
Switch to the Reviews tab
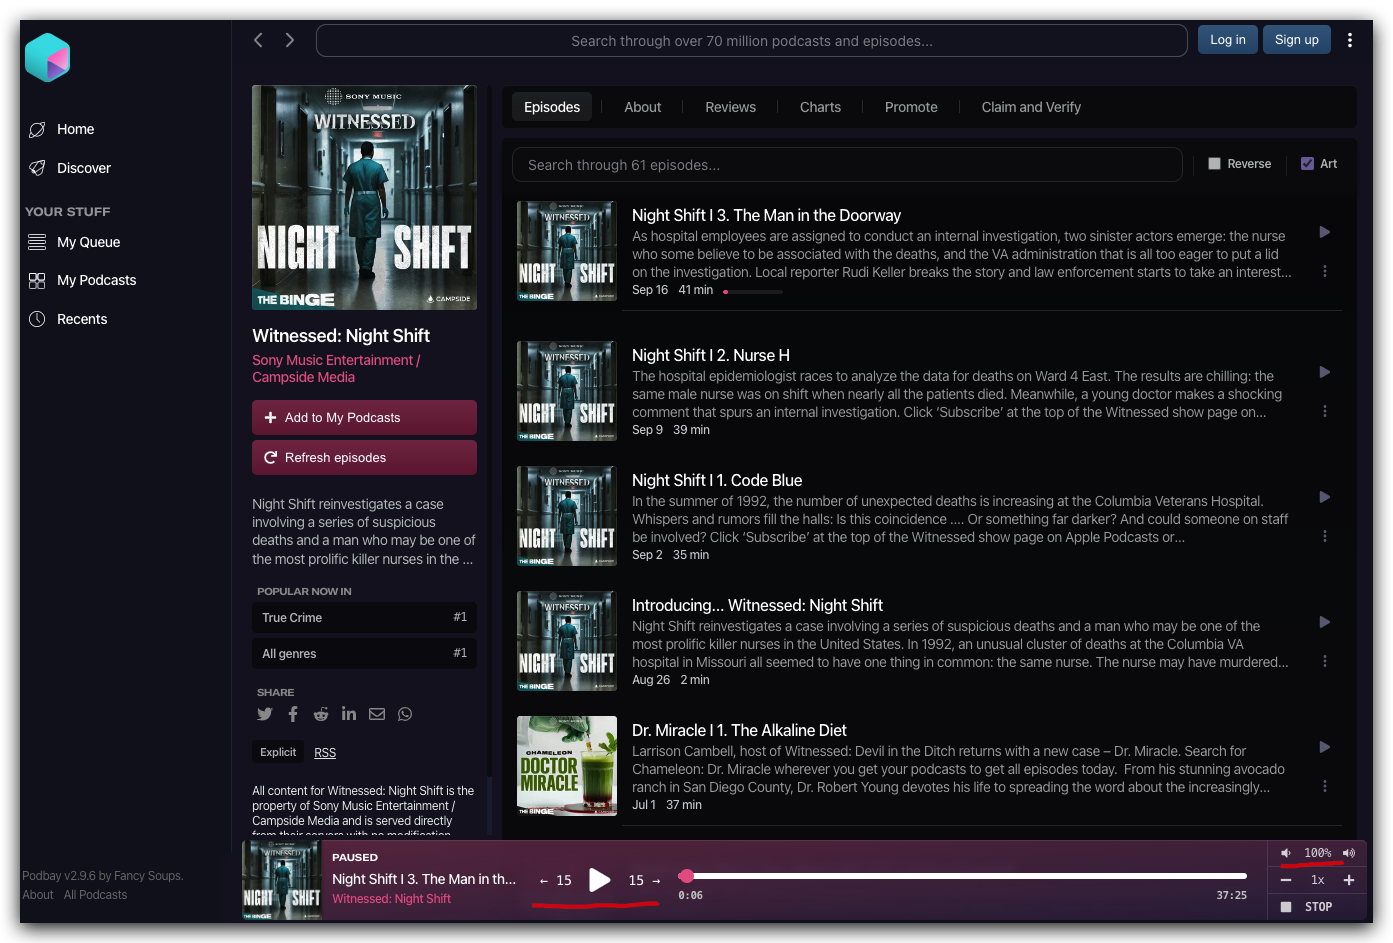point(731,107)
